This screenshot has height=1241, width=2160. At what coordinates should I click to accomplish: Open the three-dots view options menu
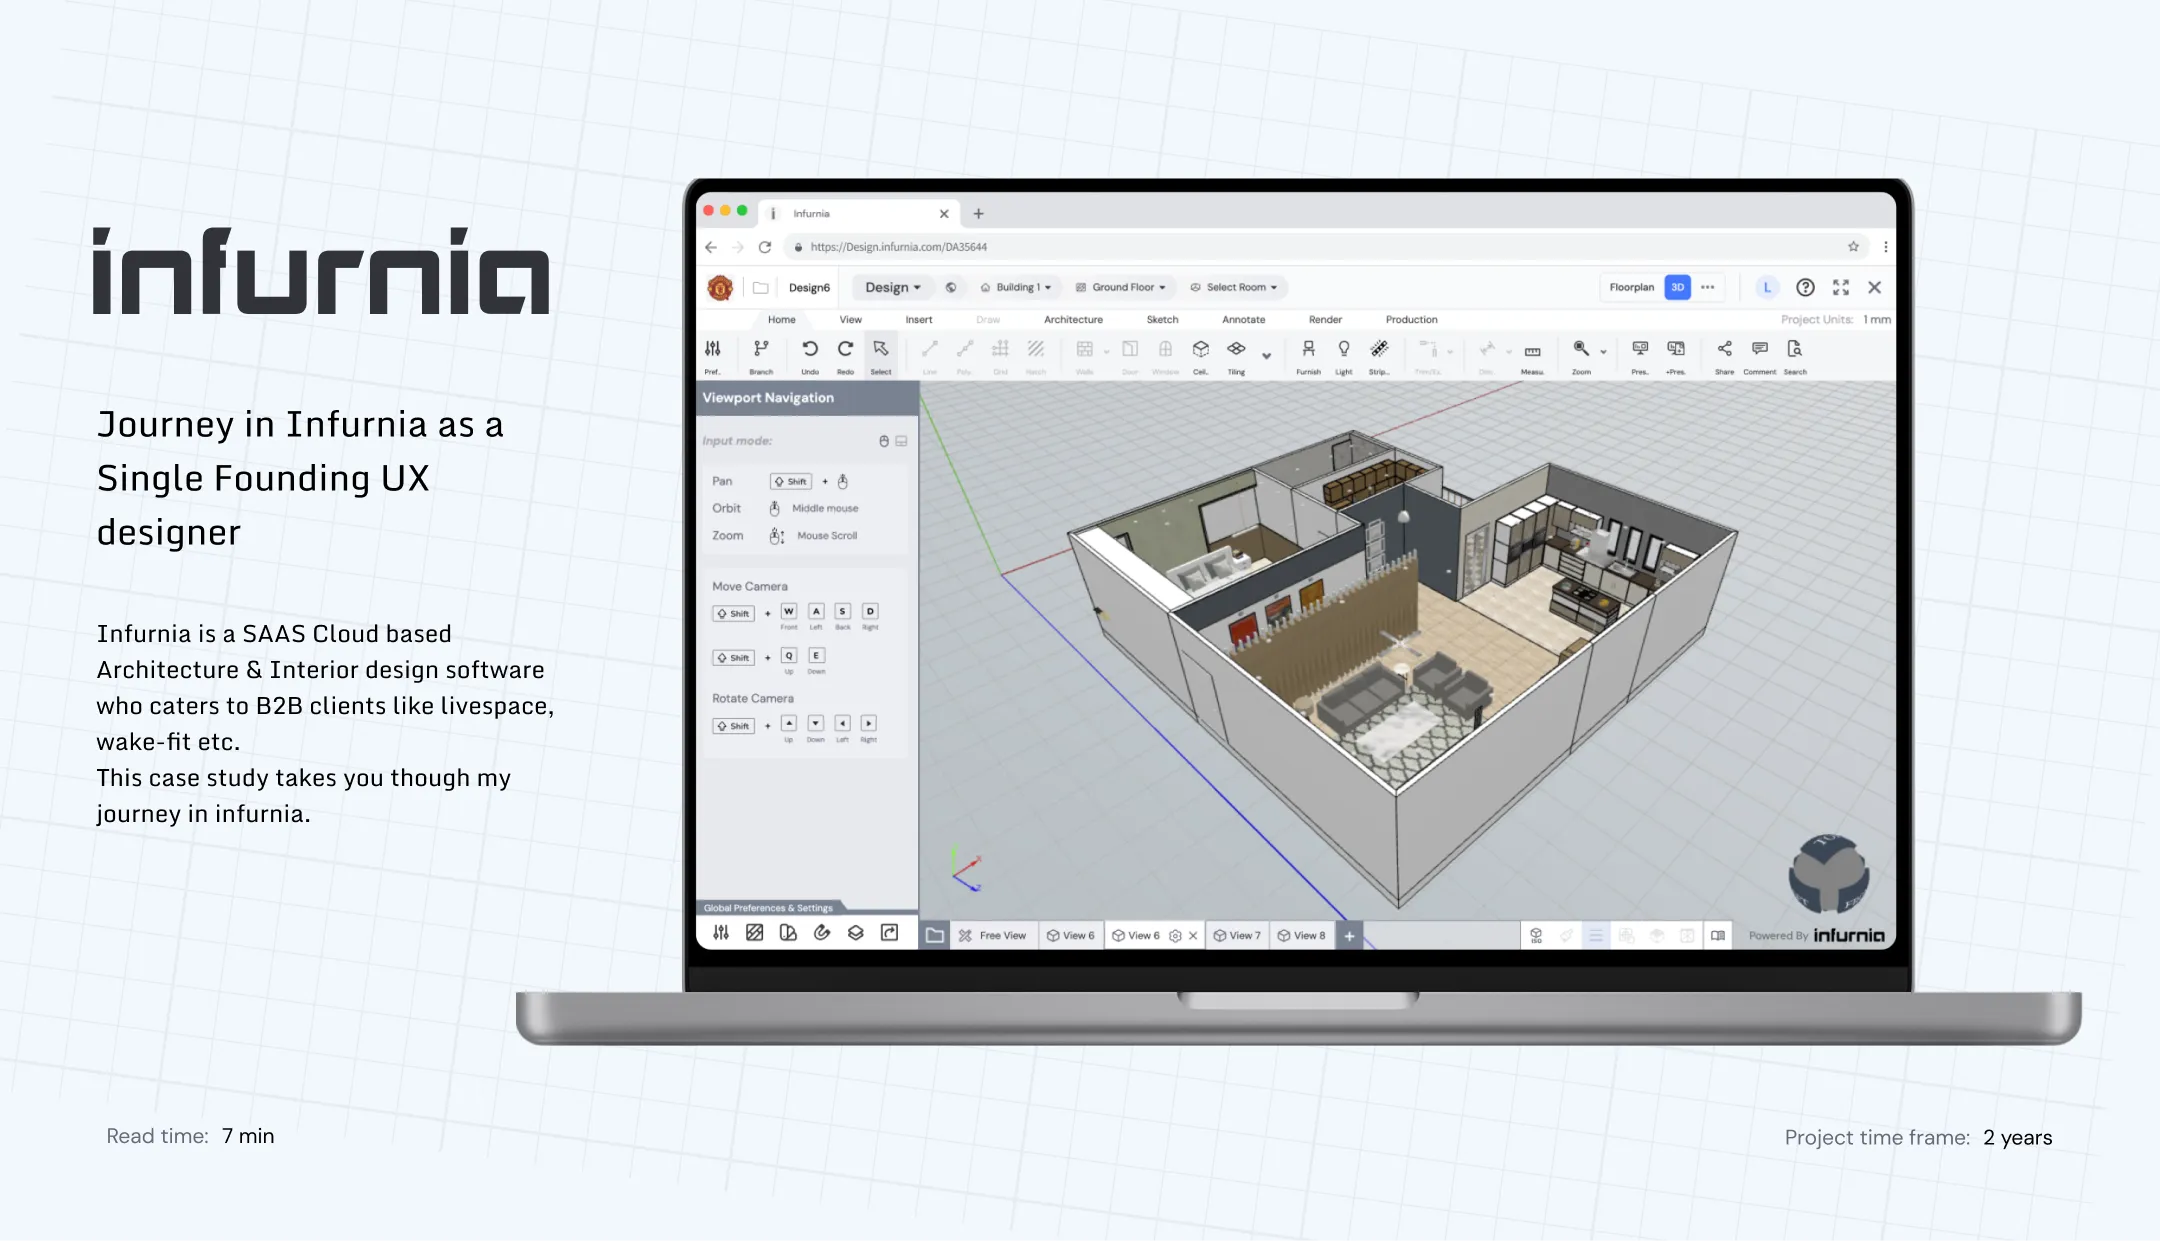1708,288
